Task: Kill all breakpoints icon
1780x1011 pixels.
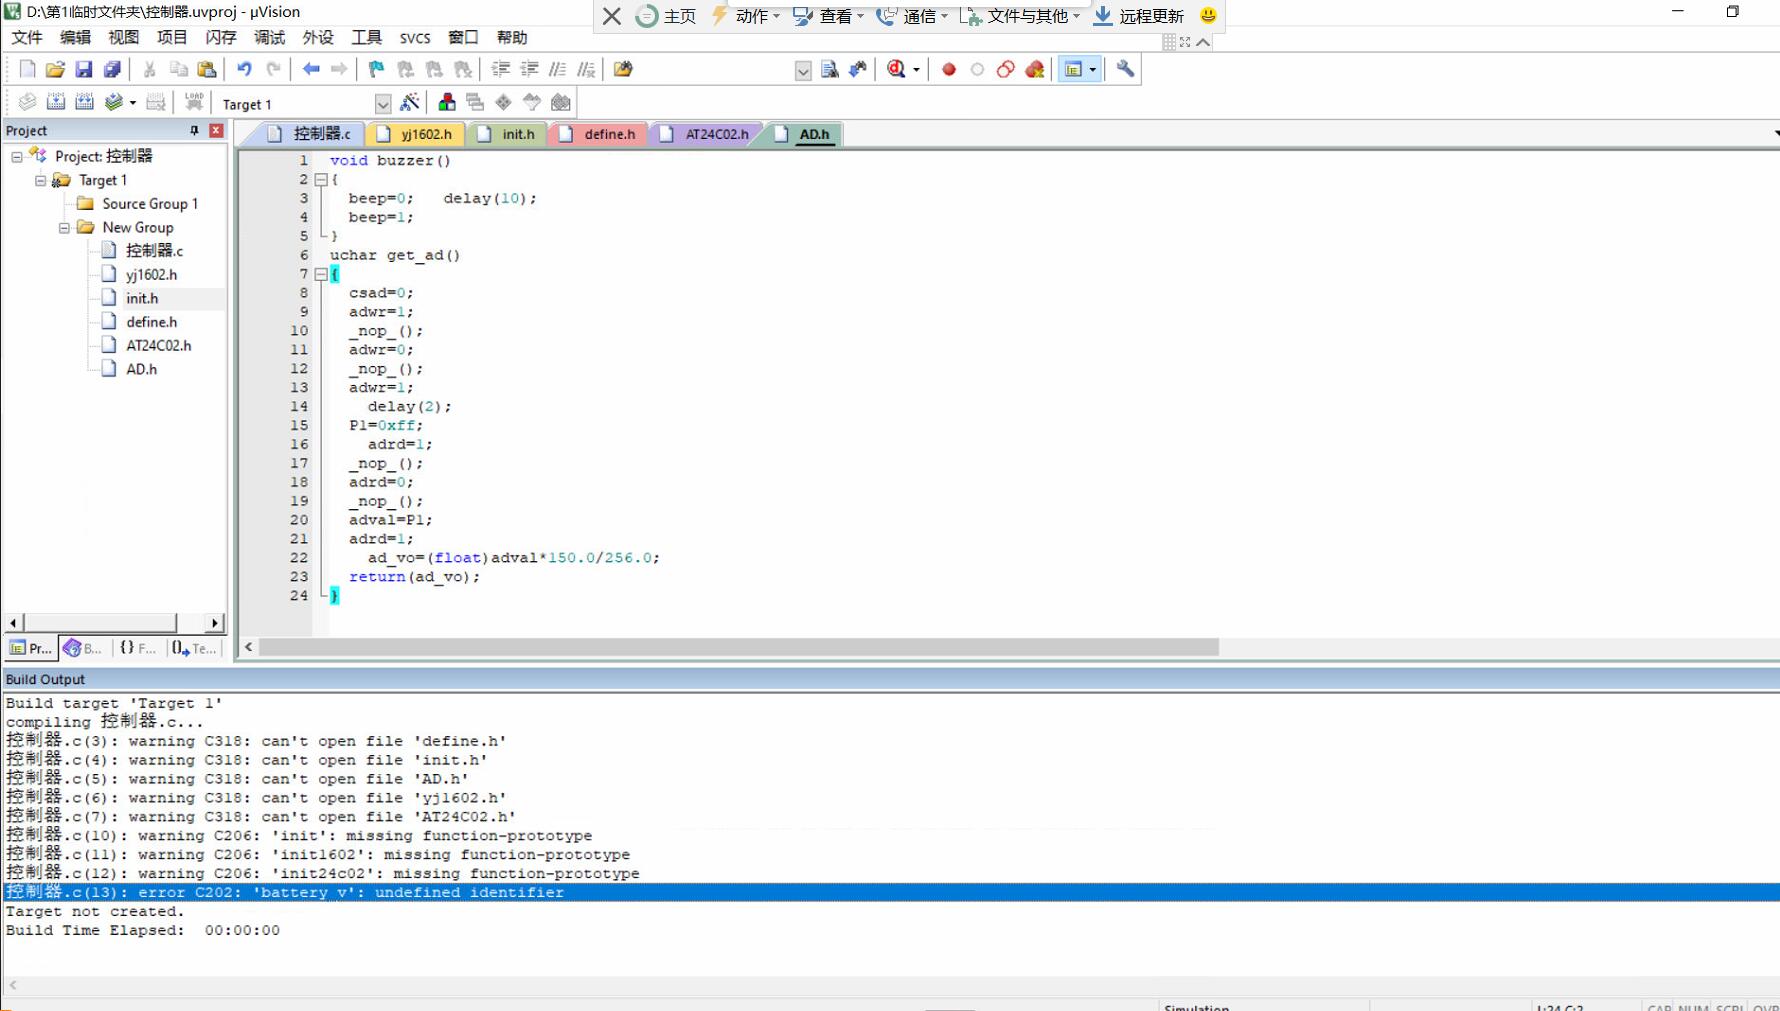Action: [1035, 69]
